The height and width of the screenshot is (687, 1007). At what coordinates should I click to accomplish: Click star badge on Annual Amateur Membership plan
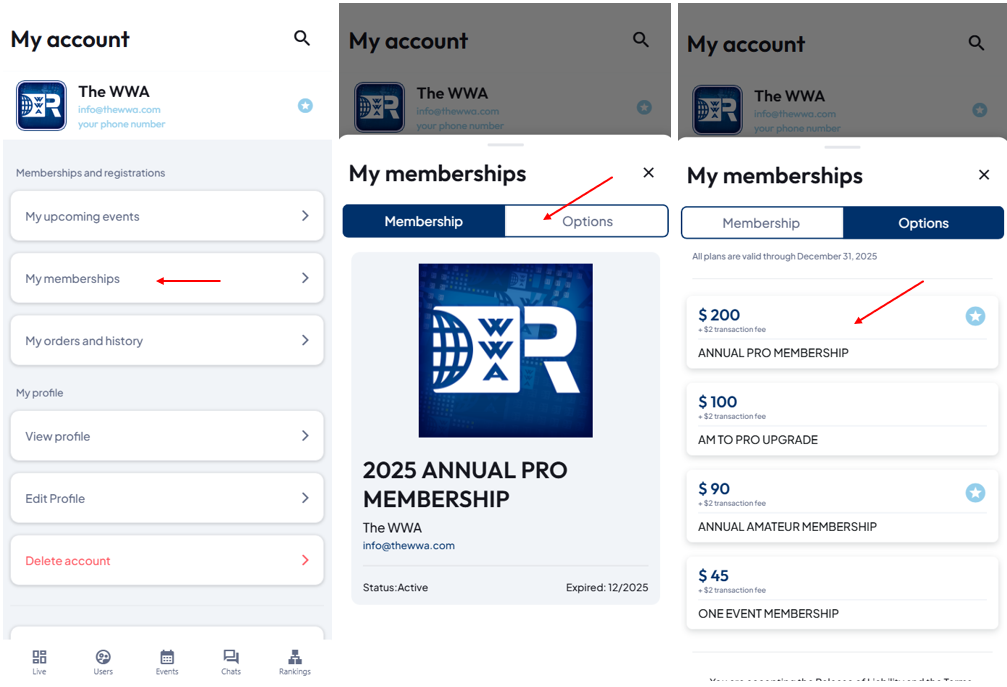(975, 492)
